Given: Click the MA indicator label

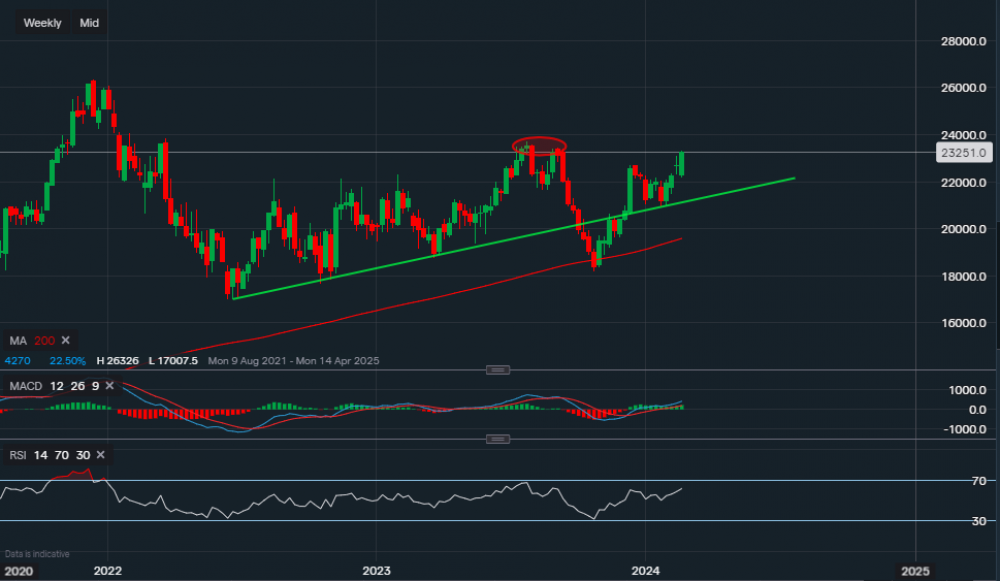Looking at the screenshot, I should 18,342.
